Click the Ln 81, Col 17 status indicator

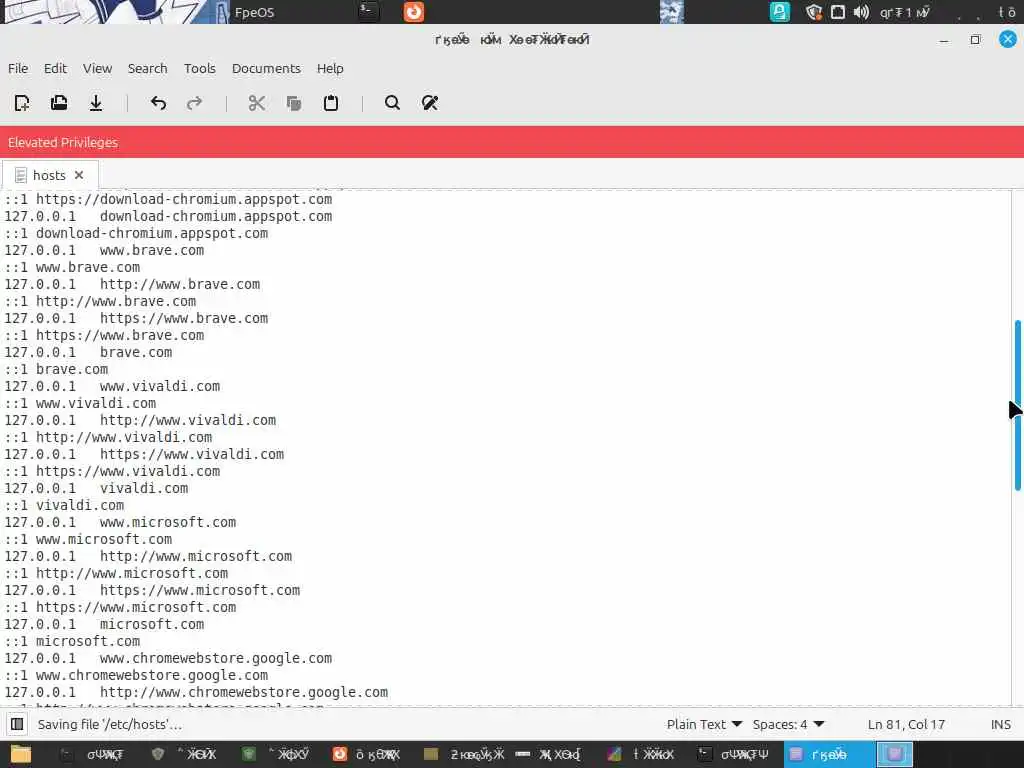tap(906, 724)
